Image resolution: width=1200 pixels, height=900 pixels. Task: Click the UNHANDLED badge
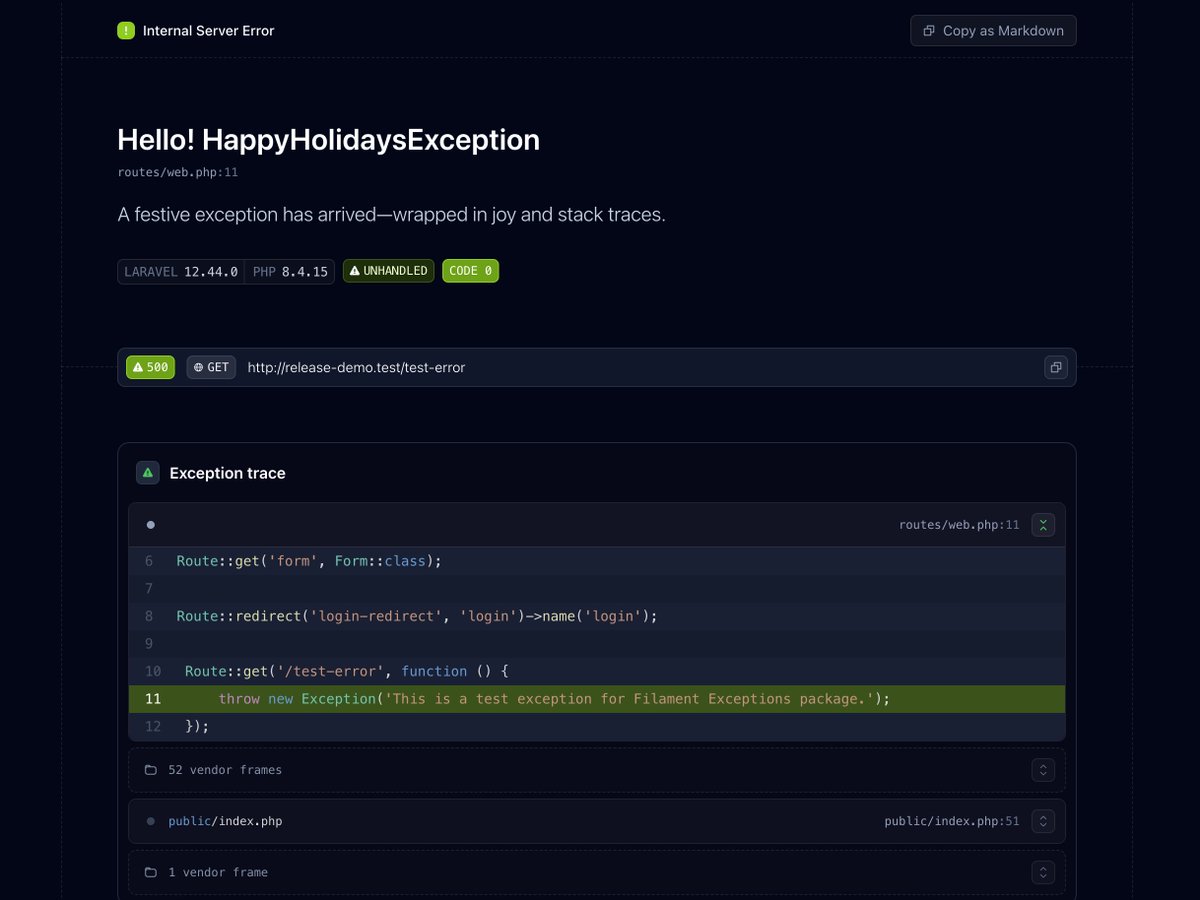[389, 271]
